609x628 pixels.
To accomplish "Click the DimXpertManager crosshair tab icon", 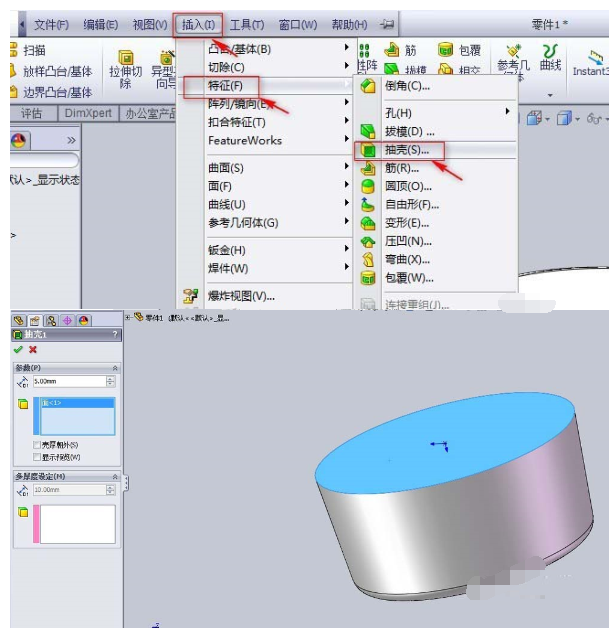I will 67,320.
